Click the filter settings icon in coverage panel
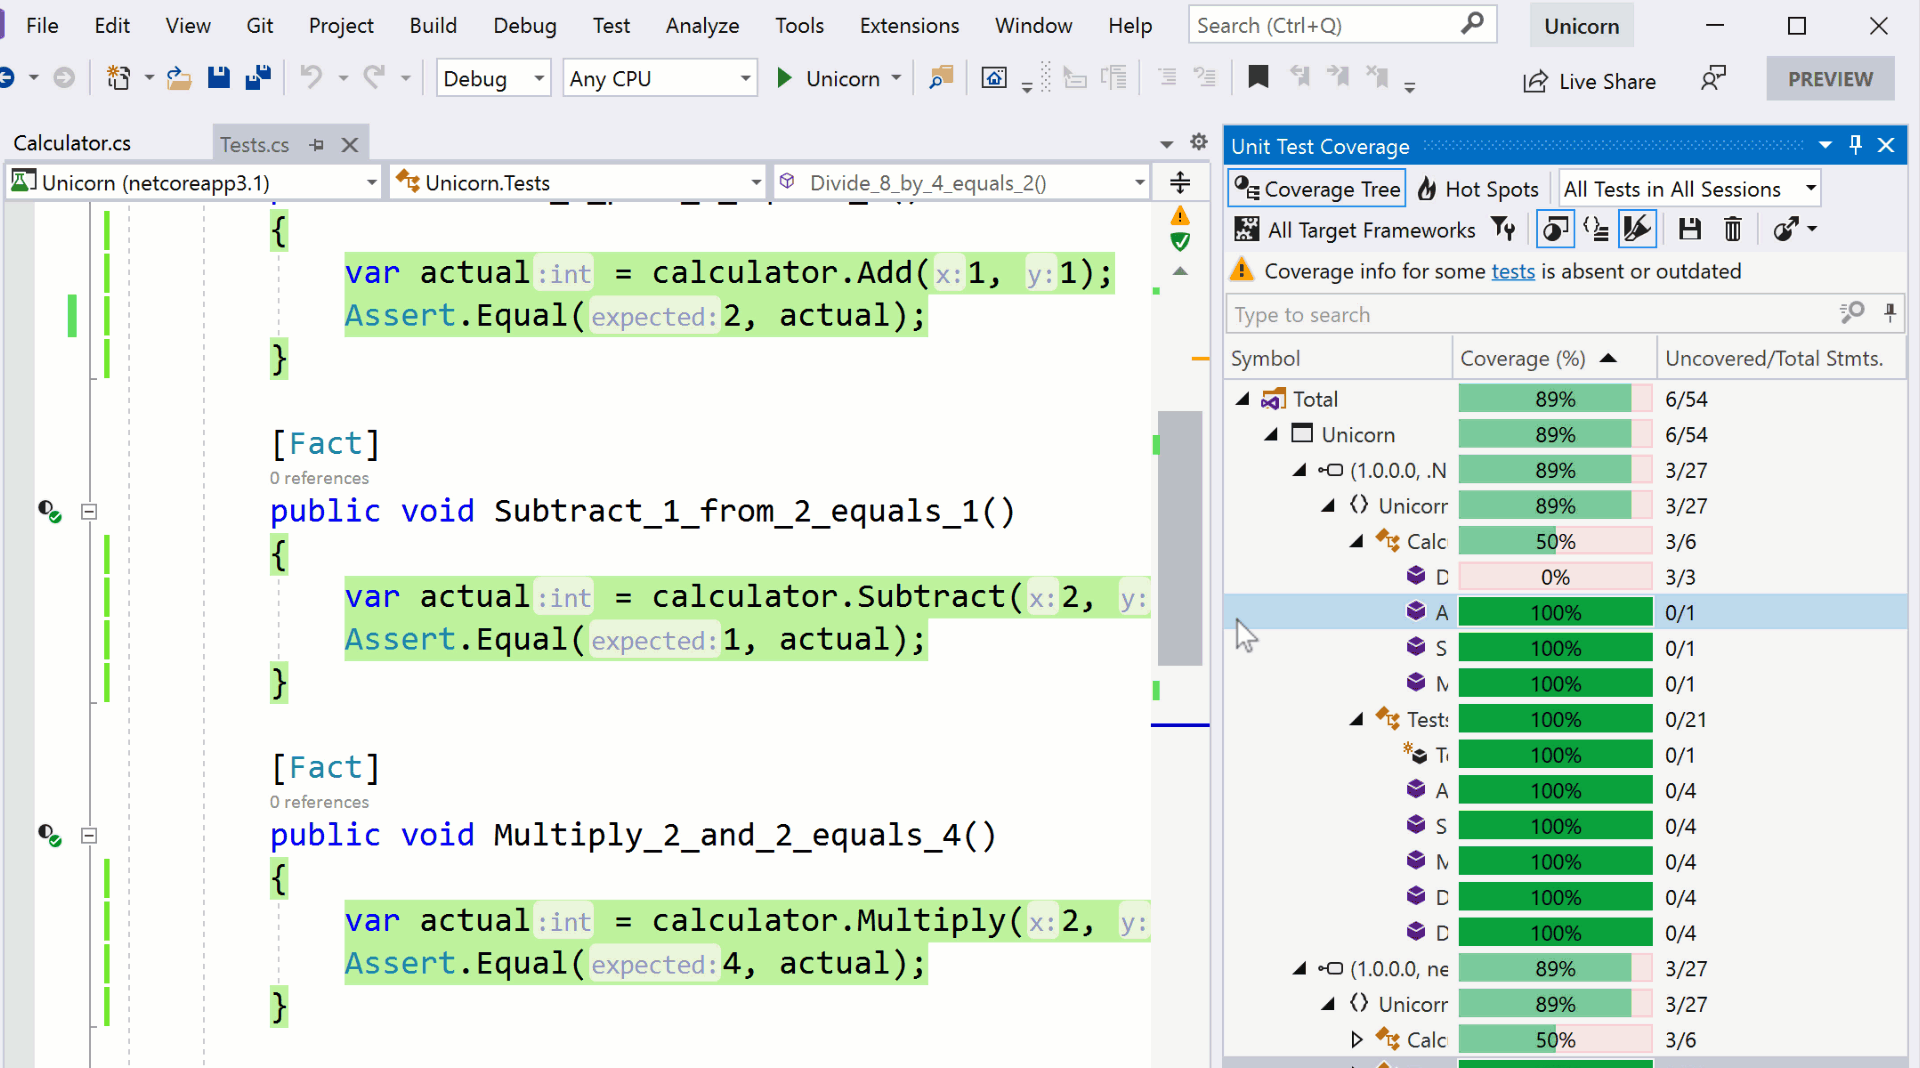This screenshot has height=1068, width=1920. point(1503,229)
